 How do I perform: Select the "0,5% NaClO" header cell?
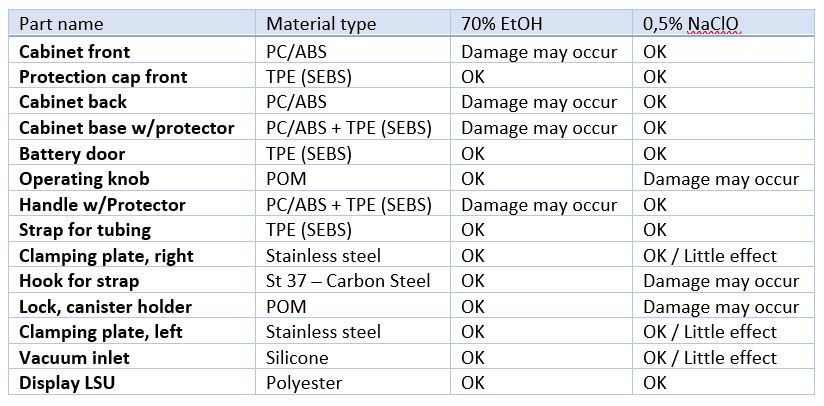(x=692, y=24)
